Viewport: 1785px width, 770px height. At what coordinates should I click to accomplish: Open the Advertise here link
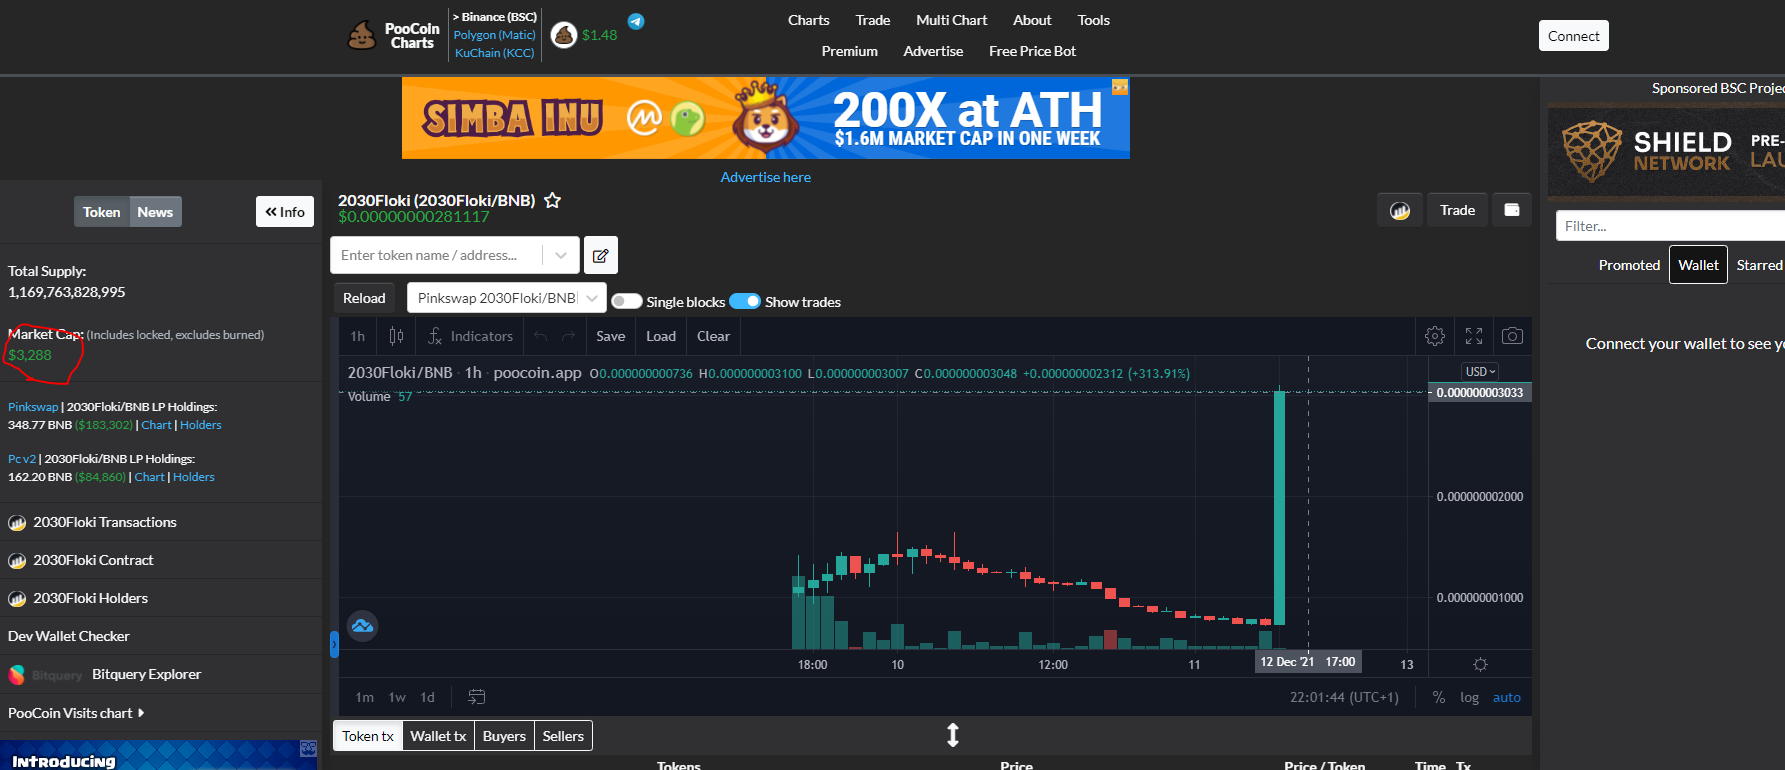point(766,177)
